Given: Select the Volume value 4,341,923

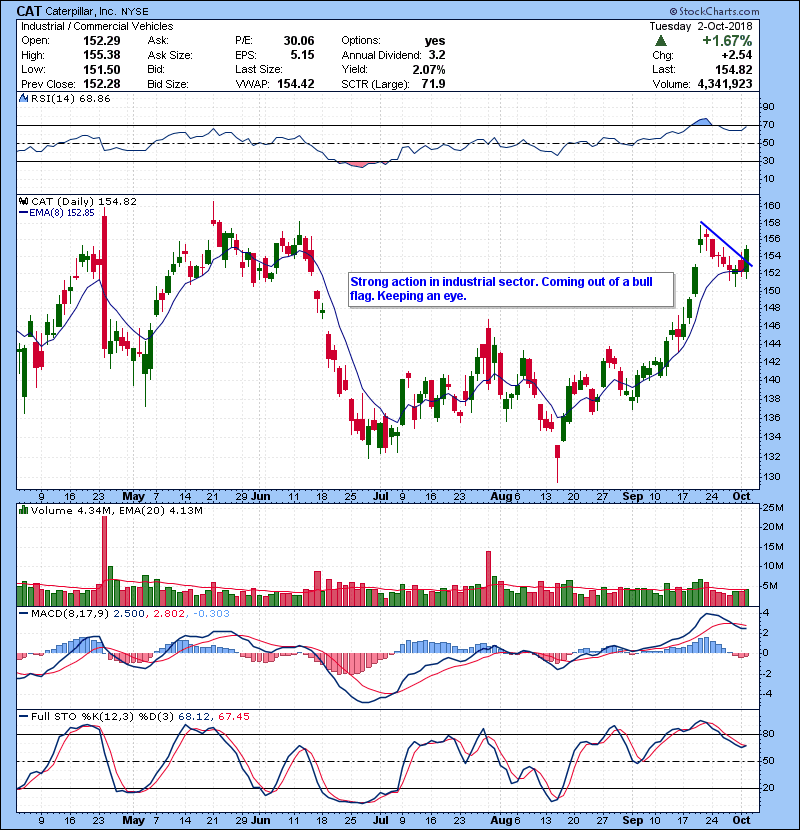Looking at the screenshot, I should click(x=725, y=84).
